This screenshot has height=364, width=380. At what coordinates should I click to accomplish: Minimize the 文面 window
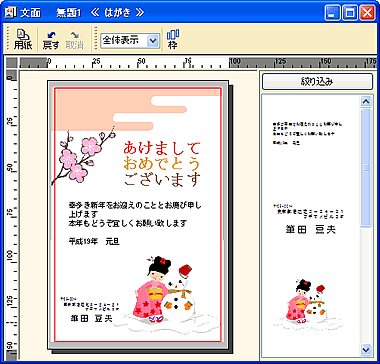[x=333, y=13]
